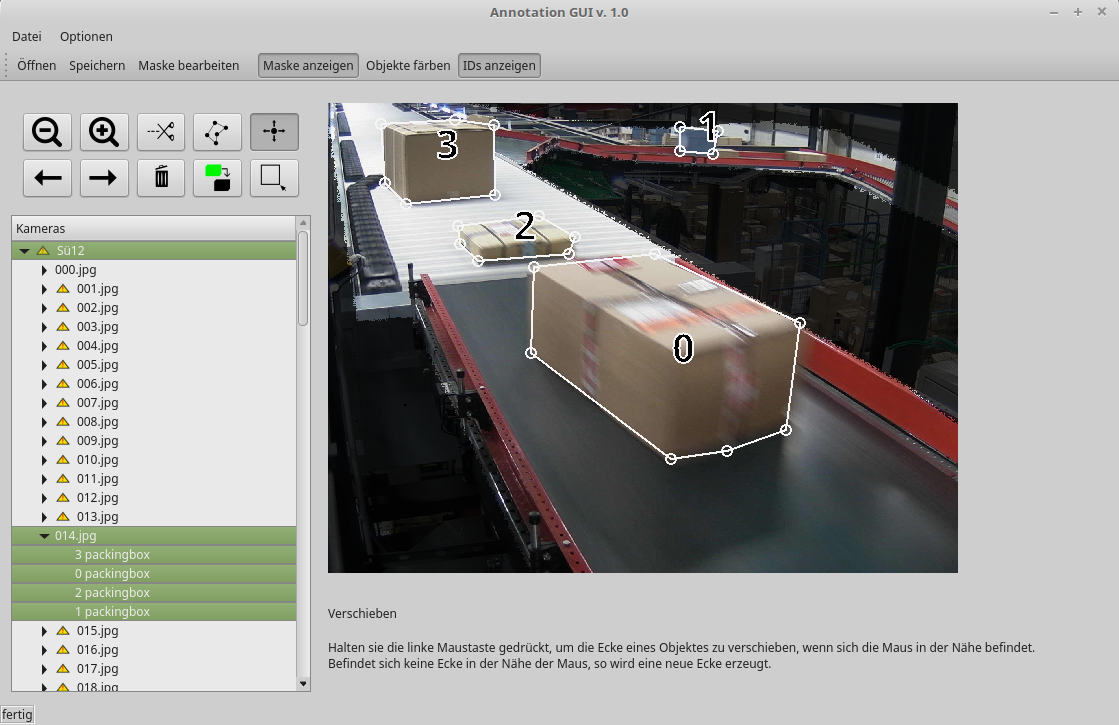Go to next image with right arrow
This screenshot has height=725, width=1119.
tap(104, 178)
